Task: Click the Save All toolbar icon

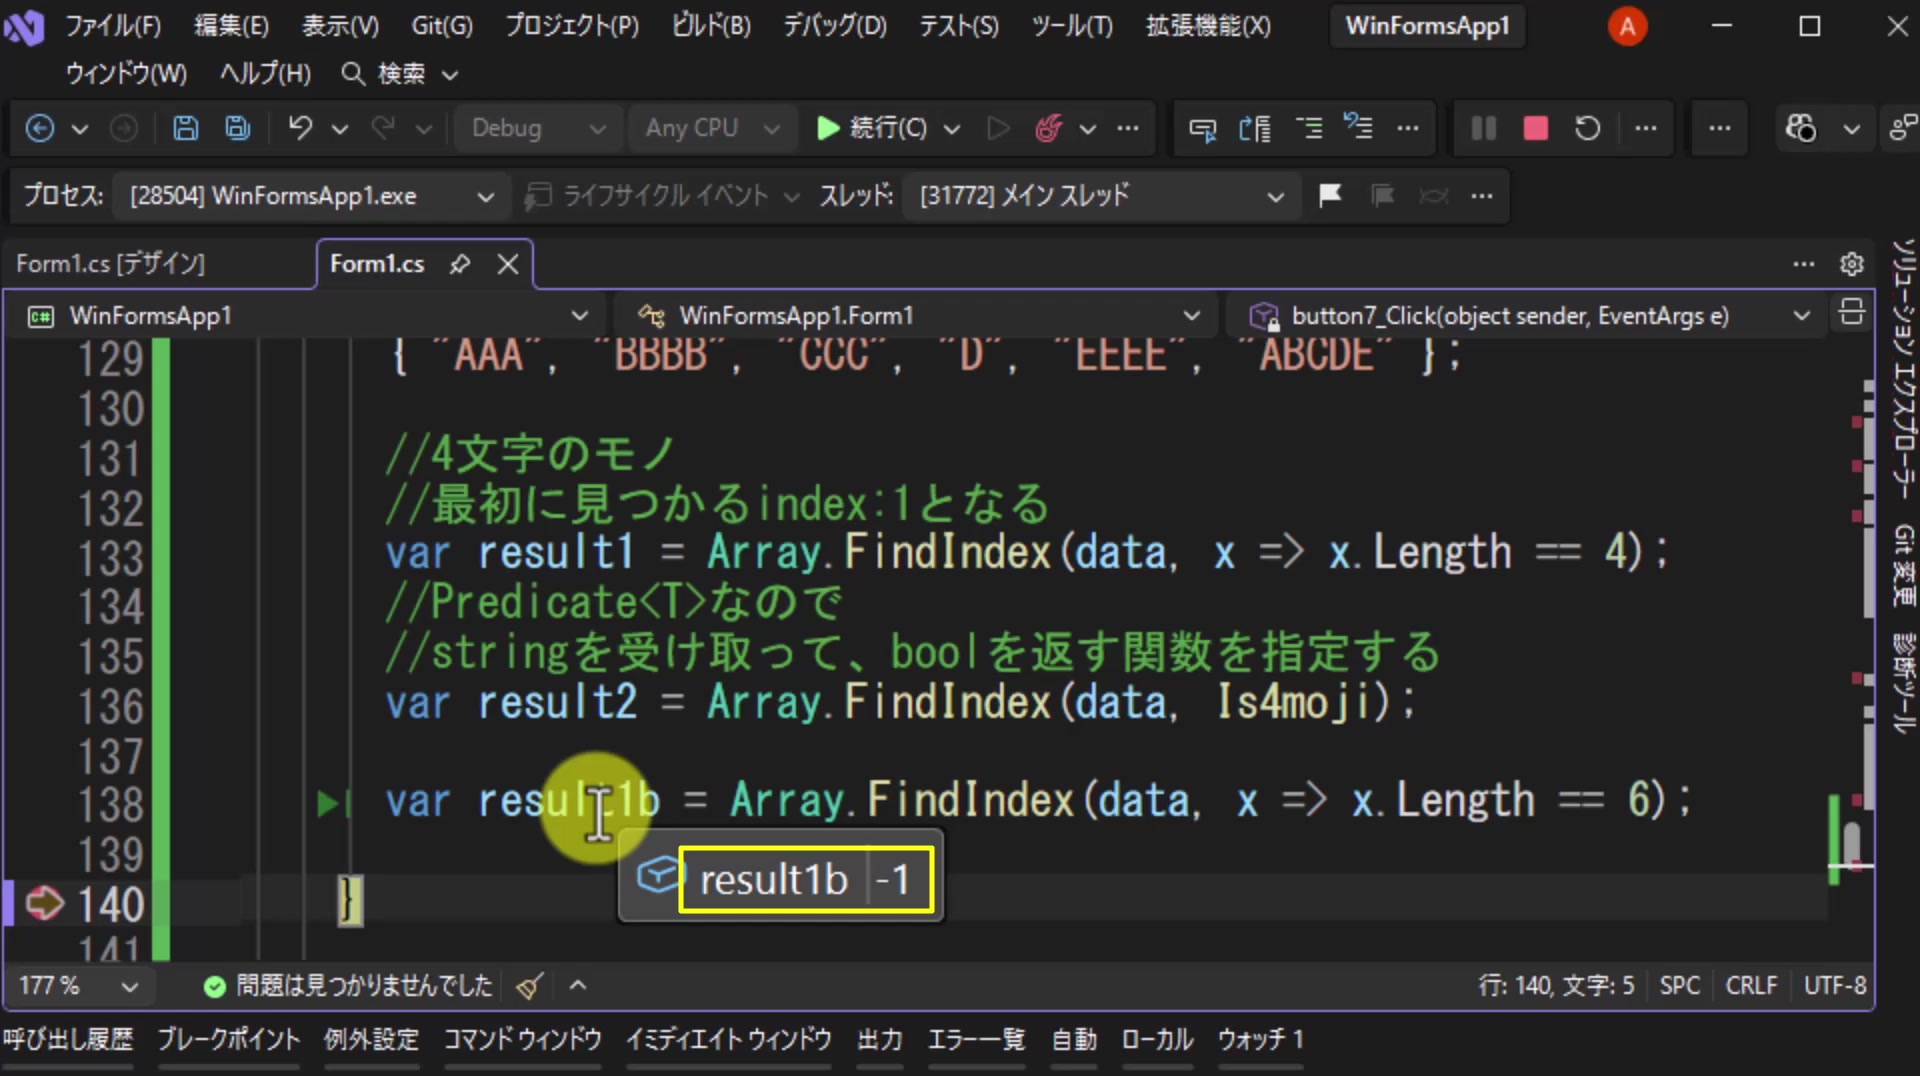Action: 237,128
